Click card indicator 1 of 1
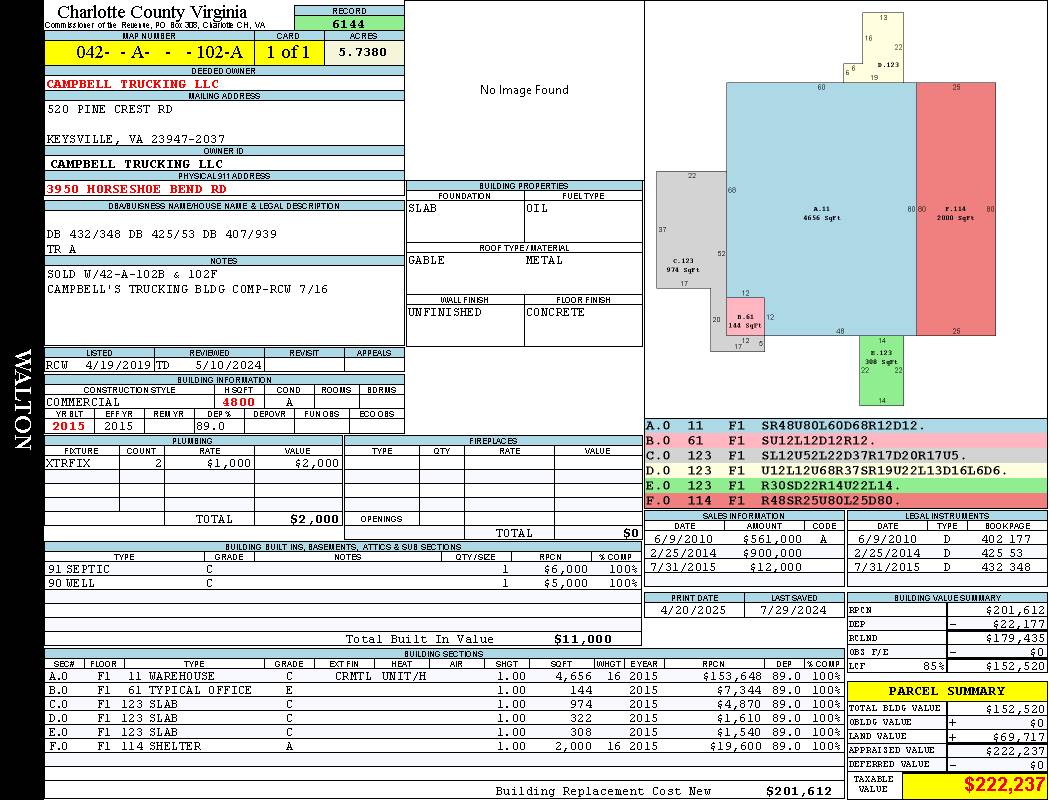 (x=289, y=52)
